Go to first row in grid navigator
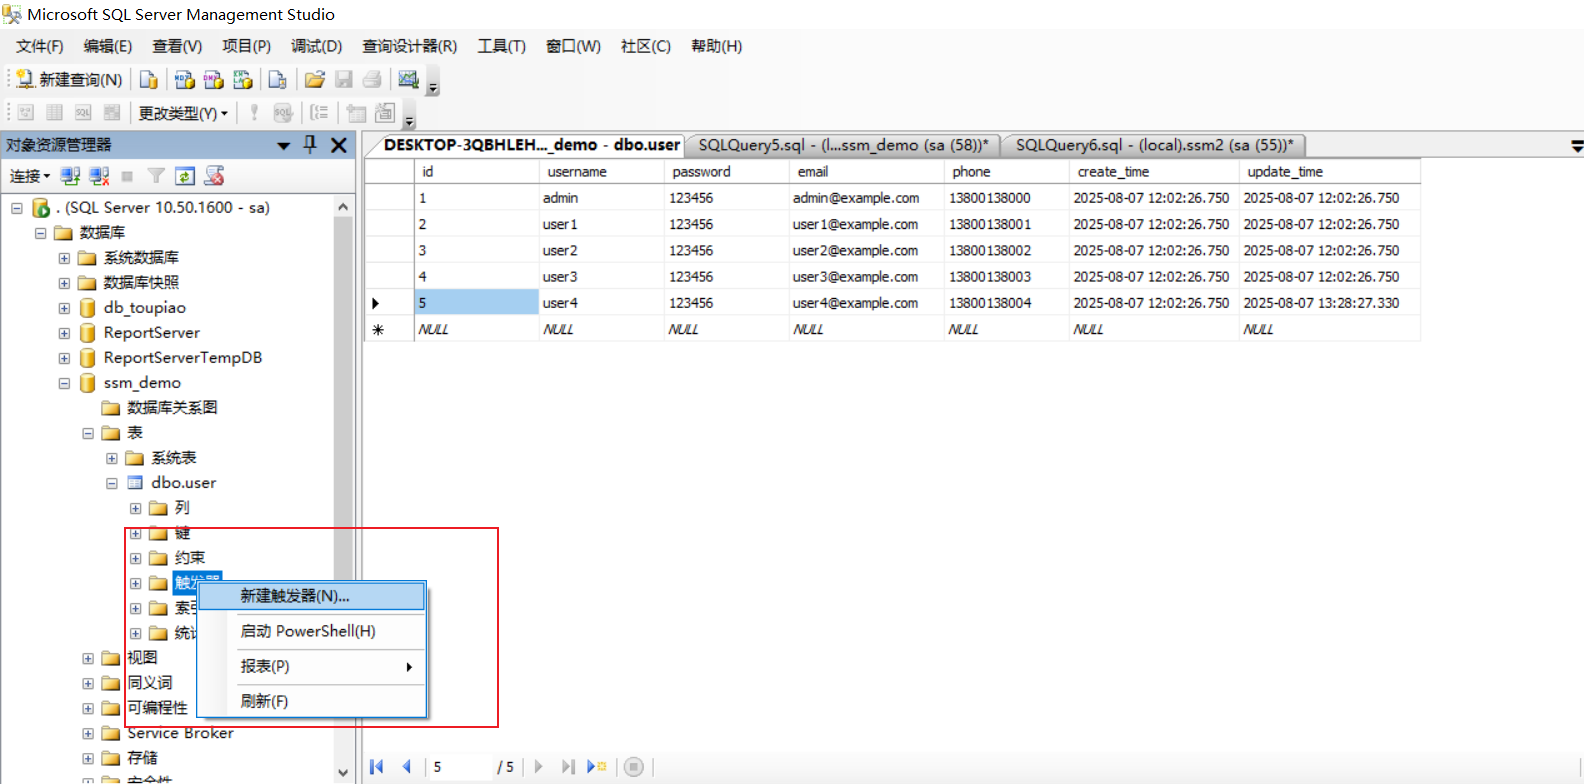This screenshot has height=784, width=1584. tap(377, 767)
